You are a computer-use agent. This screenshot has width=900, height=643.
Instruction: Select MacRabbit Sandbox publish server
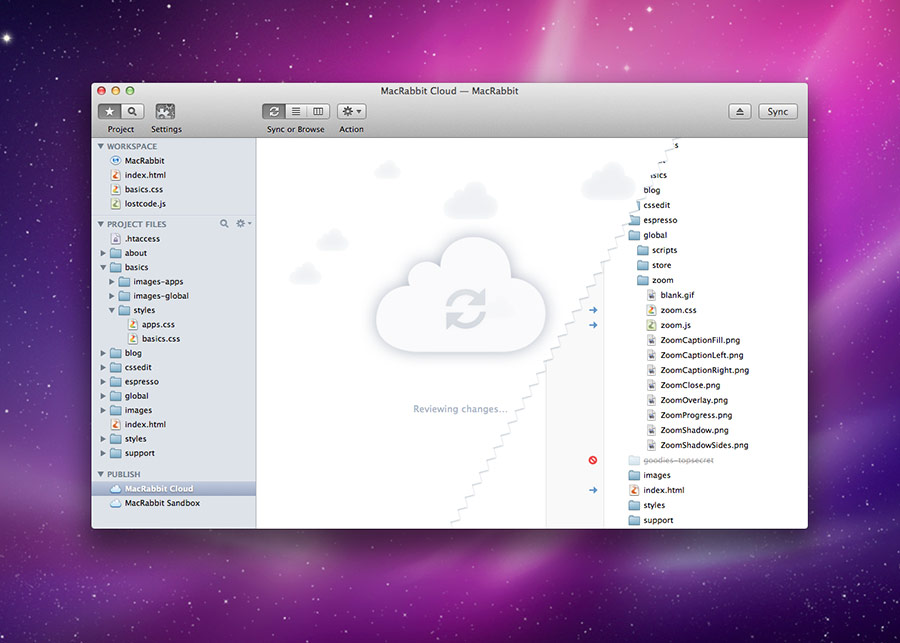click(173, 503)
